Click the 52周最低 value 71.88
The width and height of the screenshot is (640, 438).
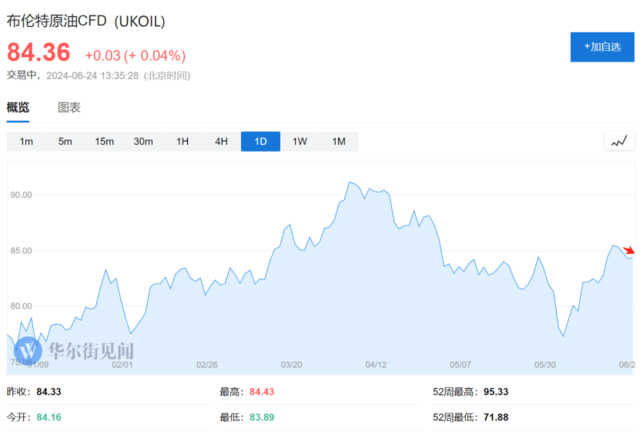(x=496, y=417)
